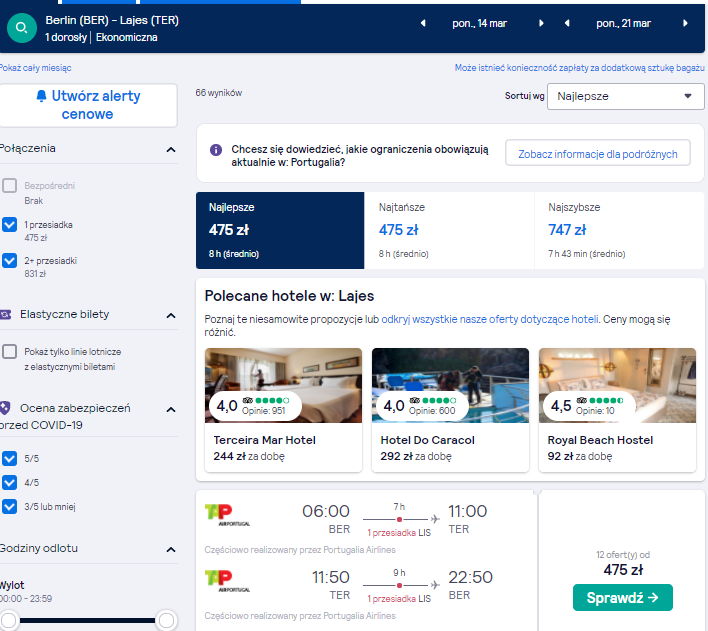Click right handle of Wylot time slider
The height and width of the screenshot is (631, 708).
[x=166, y=620]
